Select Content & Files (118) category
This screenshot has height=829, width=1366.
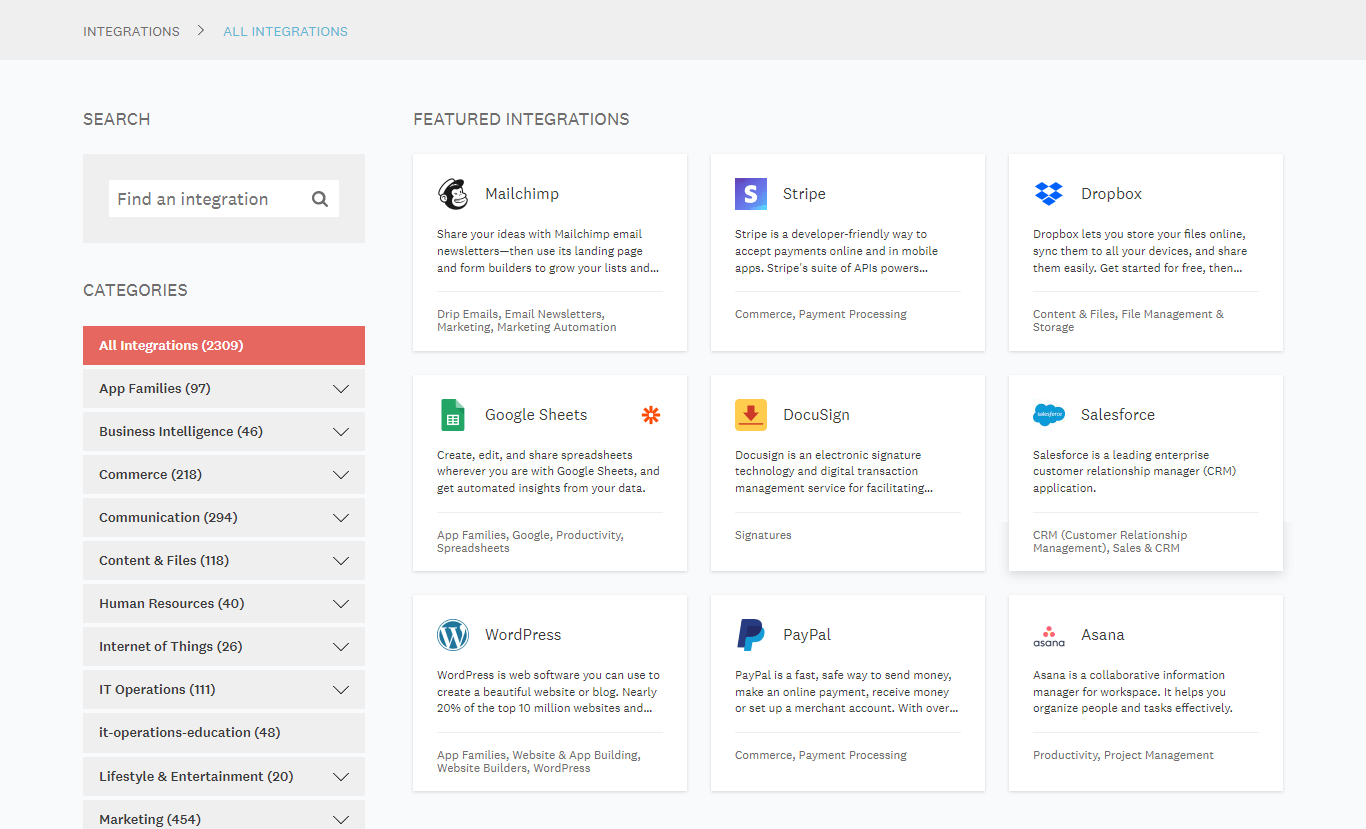point(224,560)
